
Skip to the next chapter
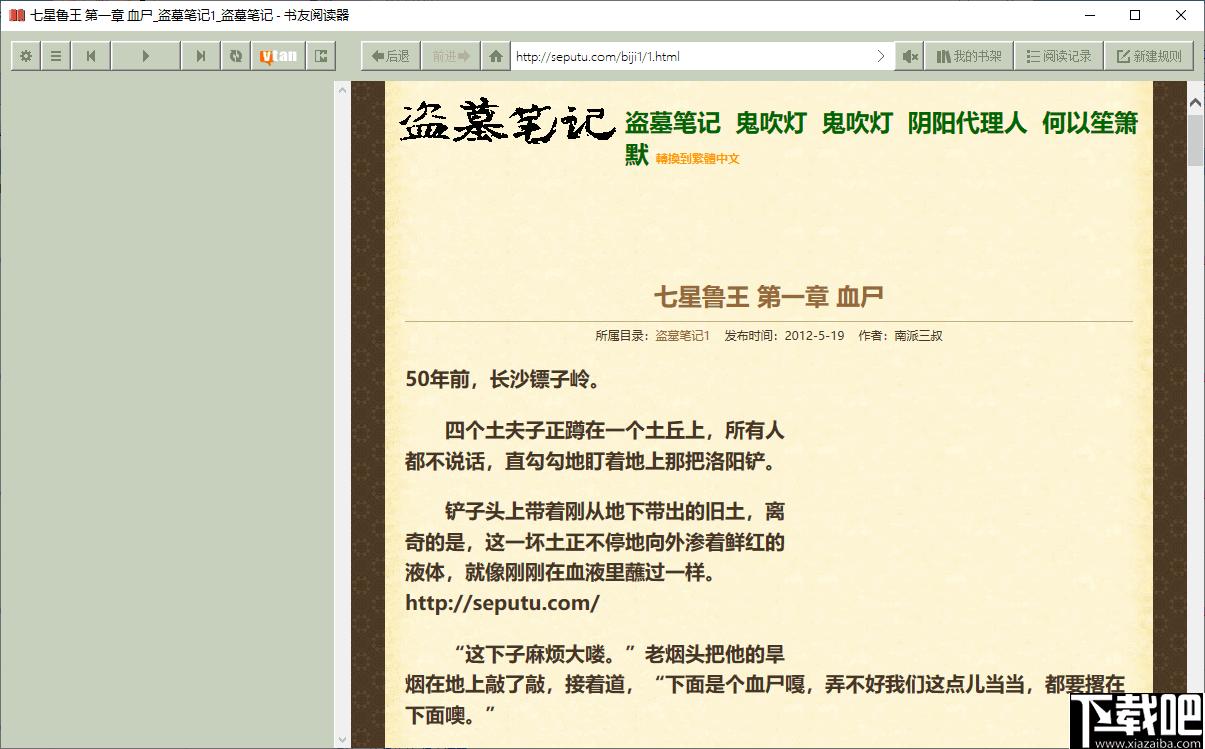201,56
